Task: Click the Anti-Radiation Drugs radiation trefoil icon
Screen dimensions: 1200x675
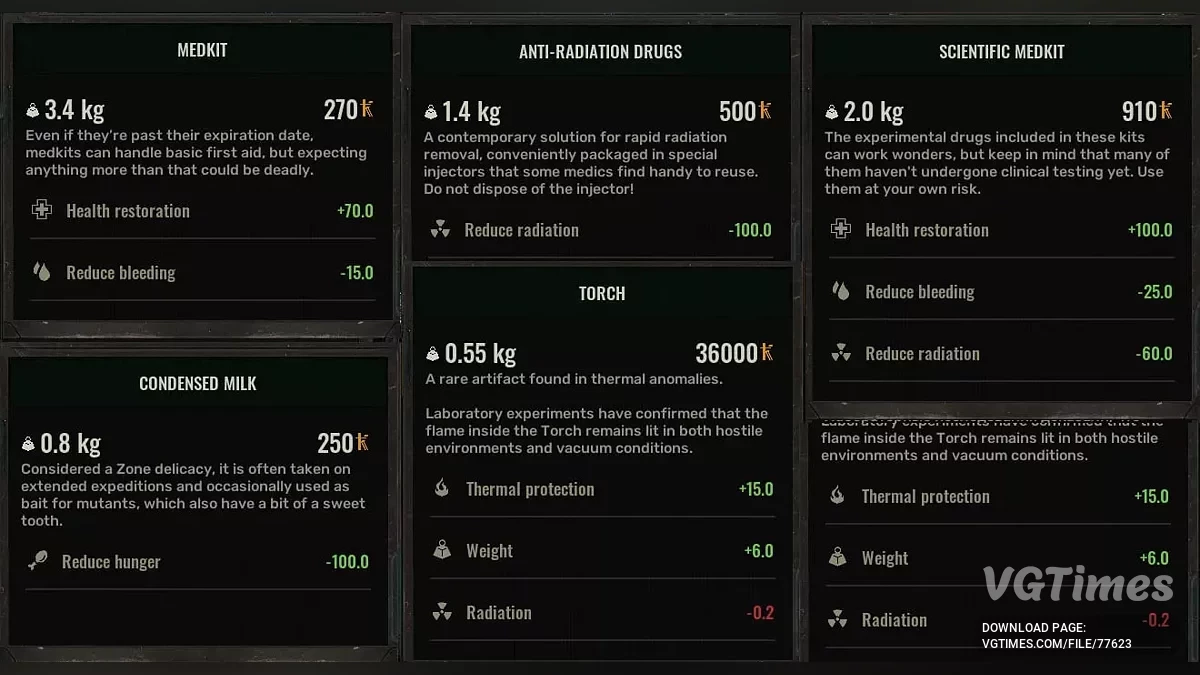Action: [440, 230]
